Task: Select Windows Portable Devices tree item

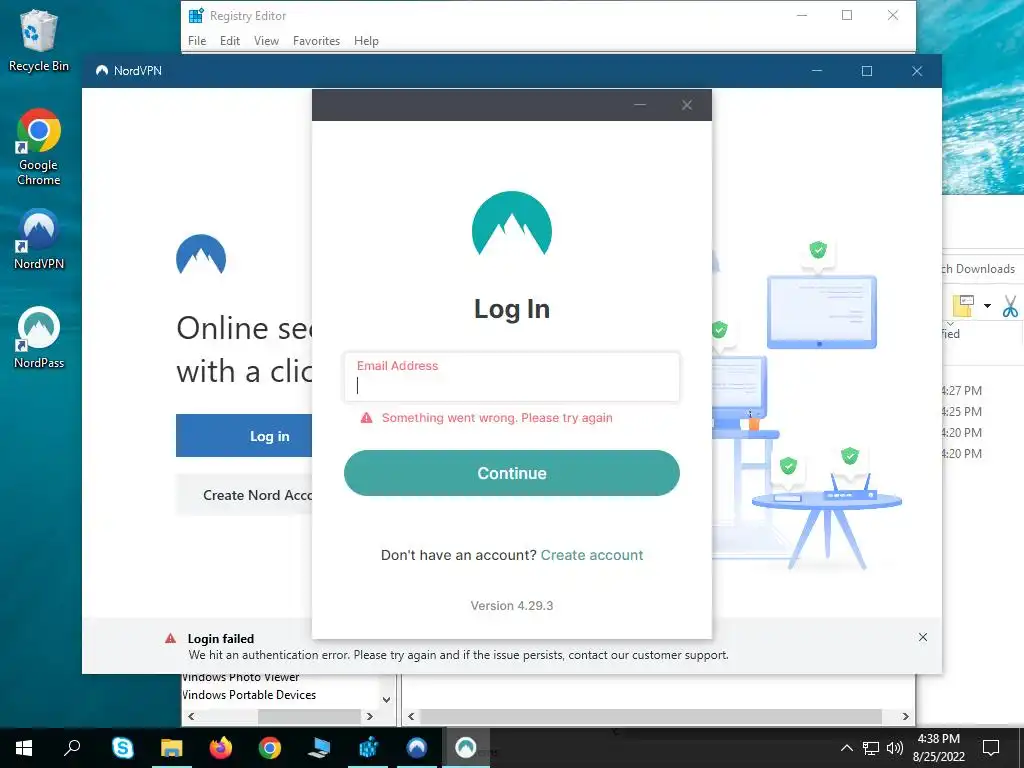Action: [249, 695]
